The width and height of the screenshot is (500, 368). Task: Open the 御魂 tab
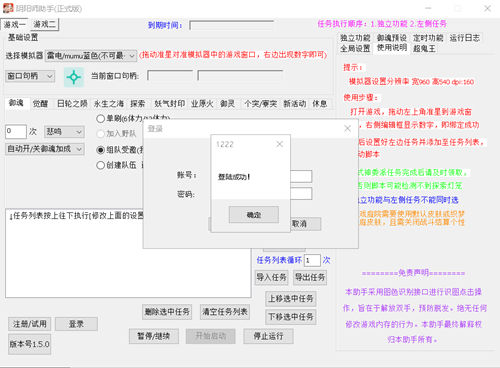tap(17, 103)
